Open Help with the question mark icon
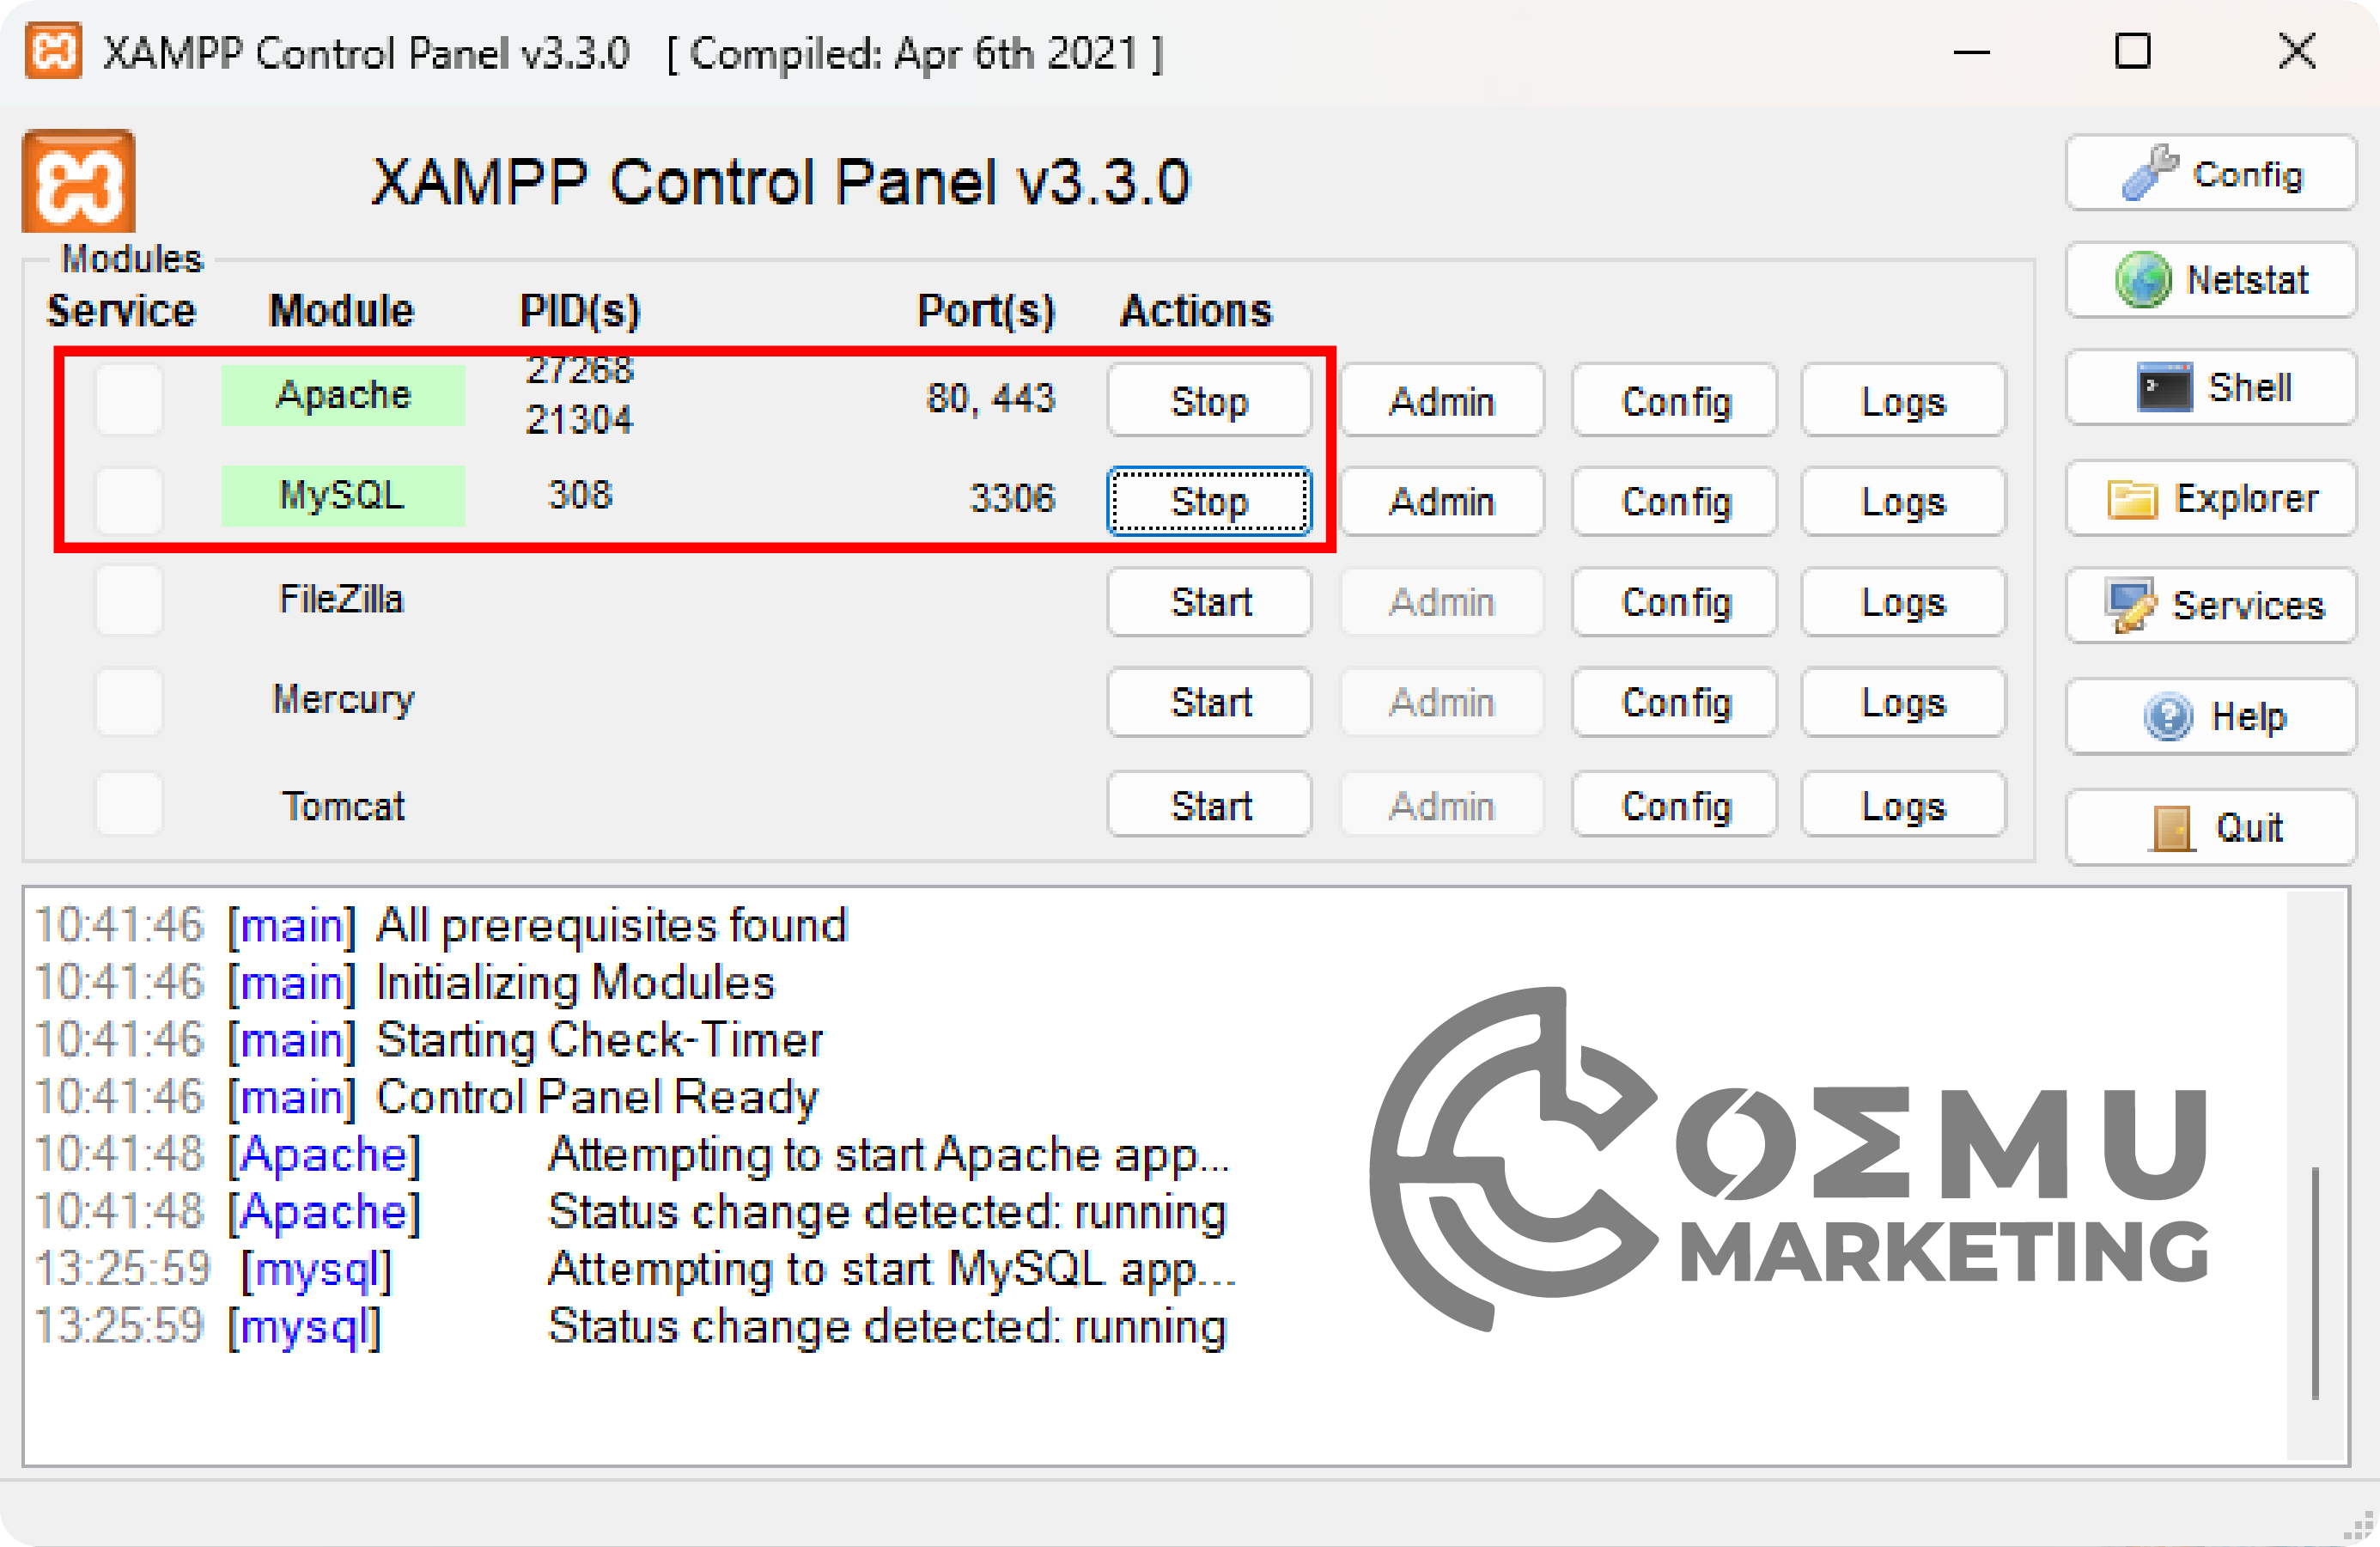 tap(2210, 716)
